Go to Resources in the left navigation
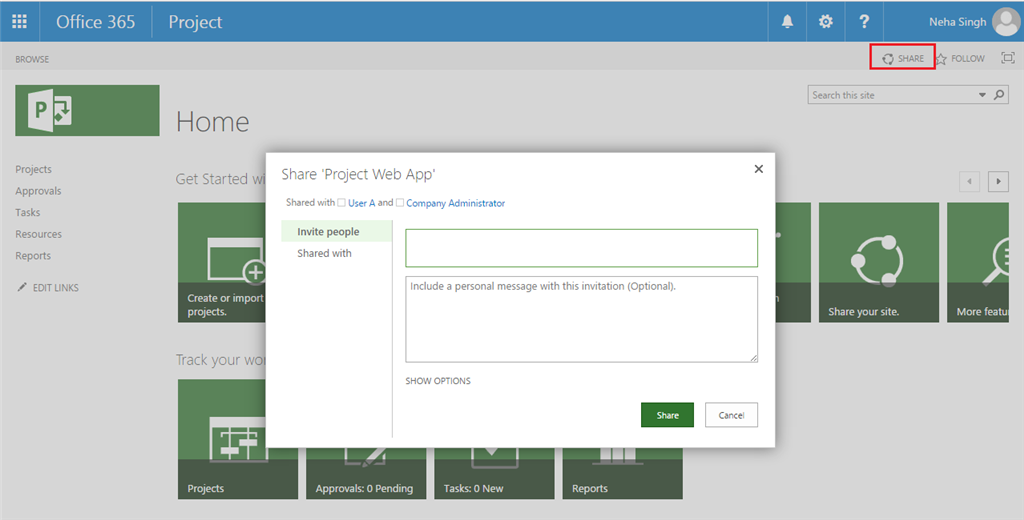The width and height of the screenshot is (1024, 520). coord(39,234)
